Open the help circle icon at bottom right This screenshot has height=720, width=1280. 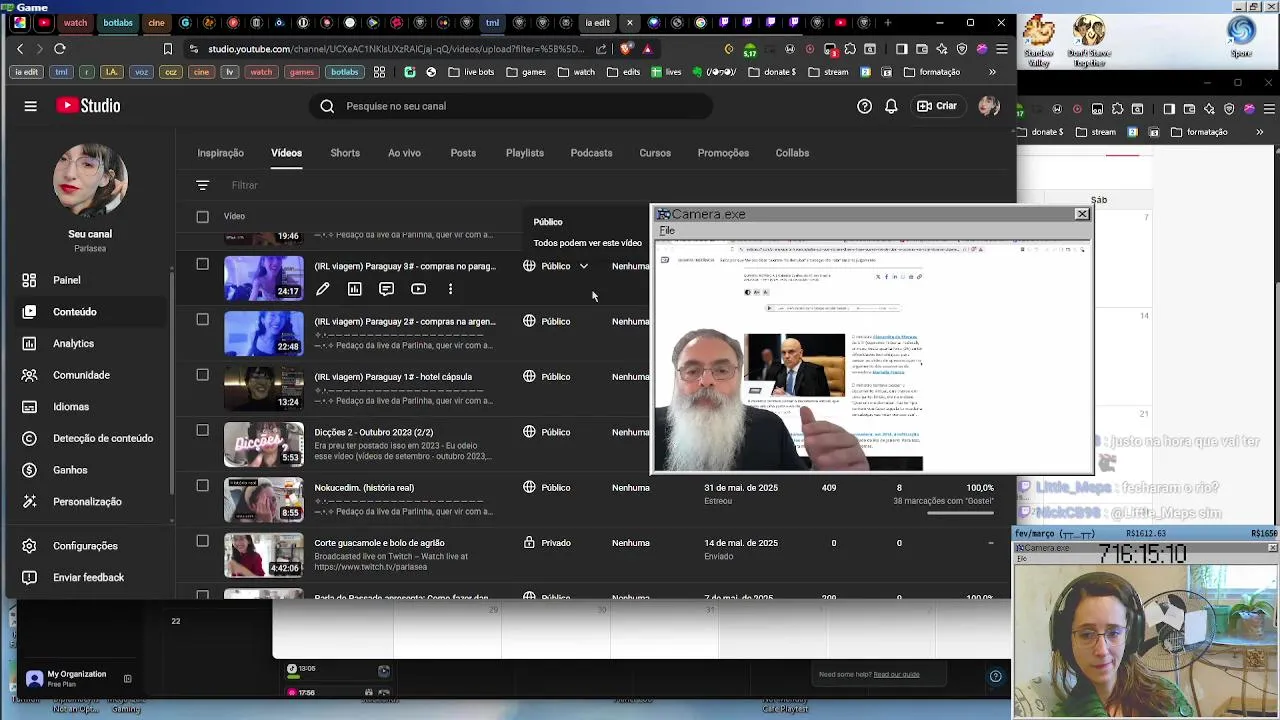[995, 676]
